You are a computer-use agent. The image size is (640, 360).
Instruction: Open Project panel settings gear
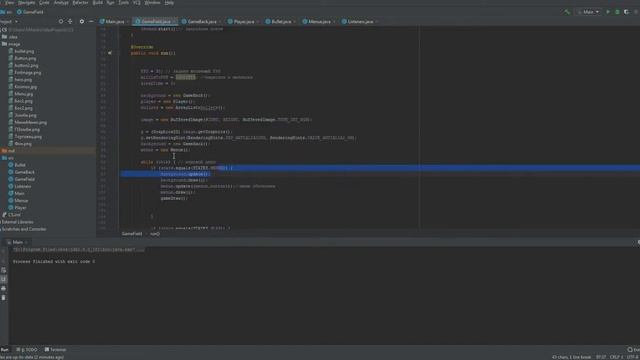tap(82, 21)
